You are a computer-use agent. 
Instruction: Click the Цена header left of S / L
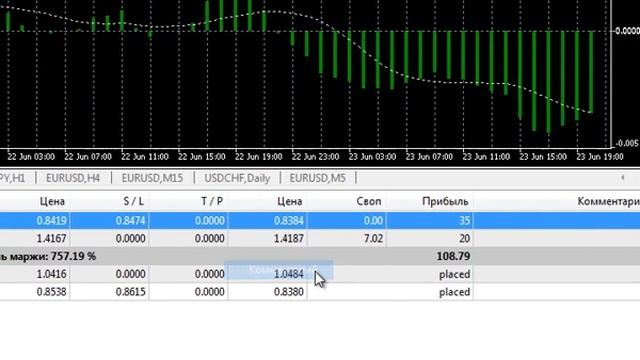click(x=52, y=201)
